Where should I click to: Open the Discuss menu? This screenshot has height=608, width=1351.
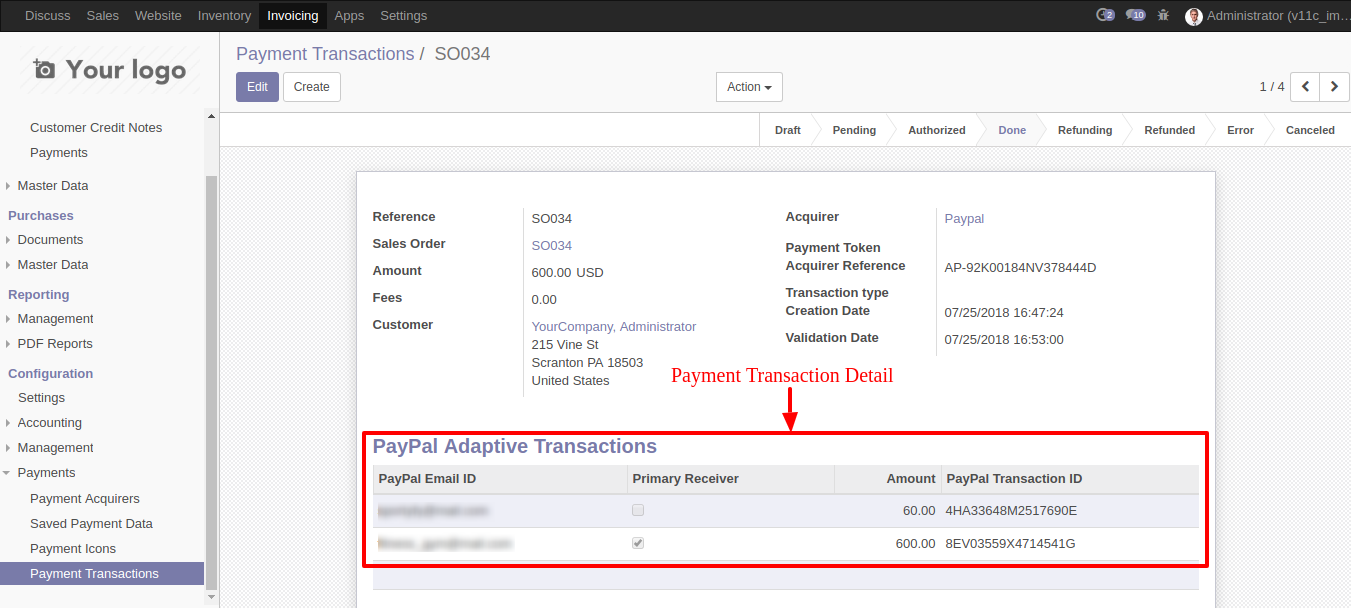47,15
